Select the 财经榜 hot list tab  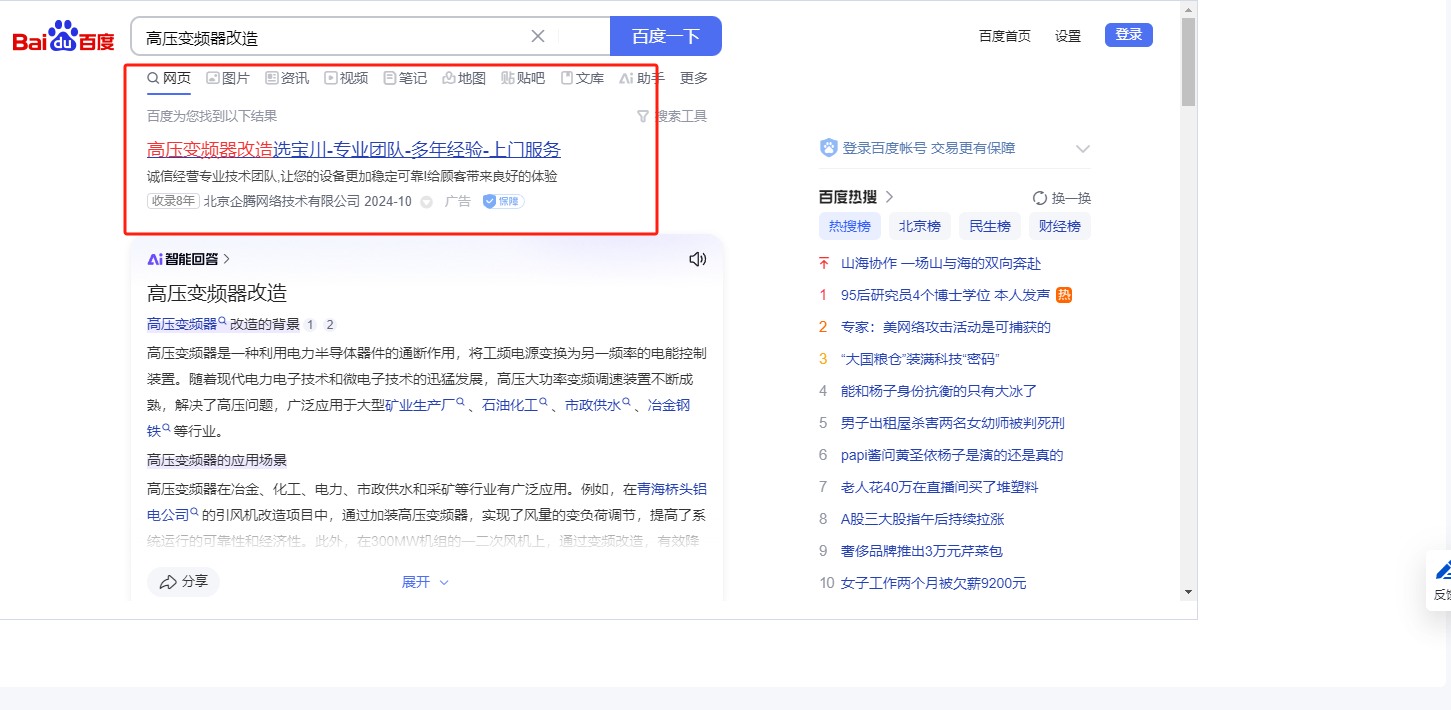(1059, 226)
